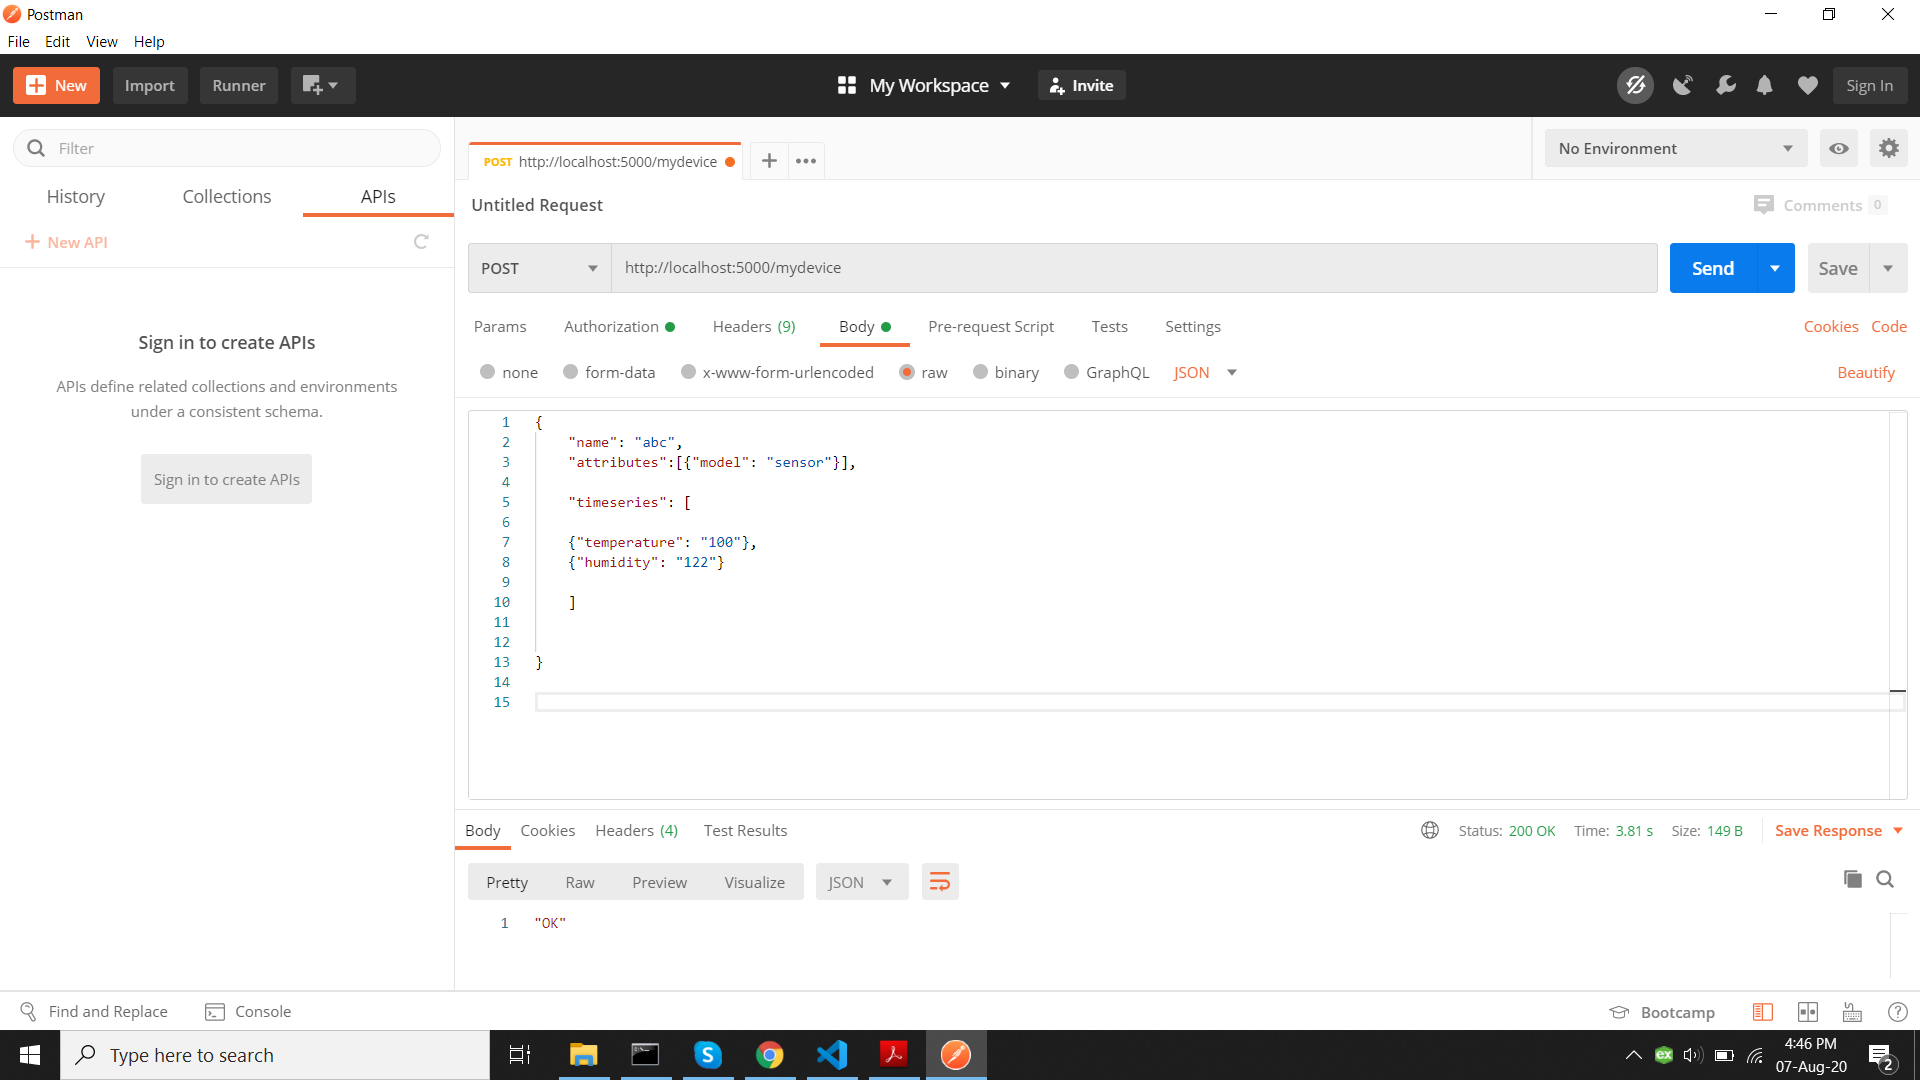
Task: Open the notifications bell
Action: tap(1764, 85)
